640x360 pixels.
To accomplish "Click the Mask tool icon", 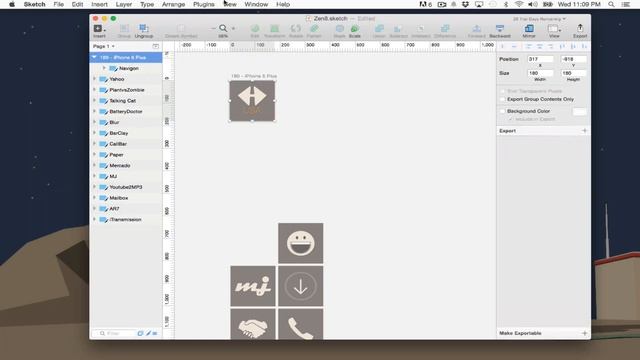I will [339, 29].
